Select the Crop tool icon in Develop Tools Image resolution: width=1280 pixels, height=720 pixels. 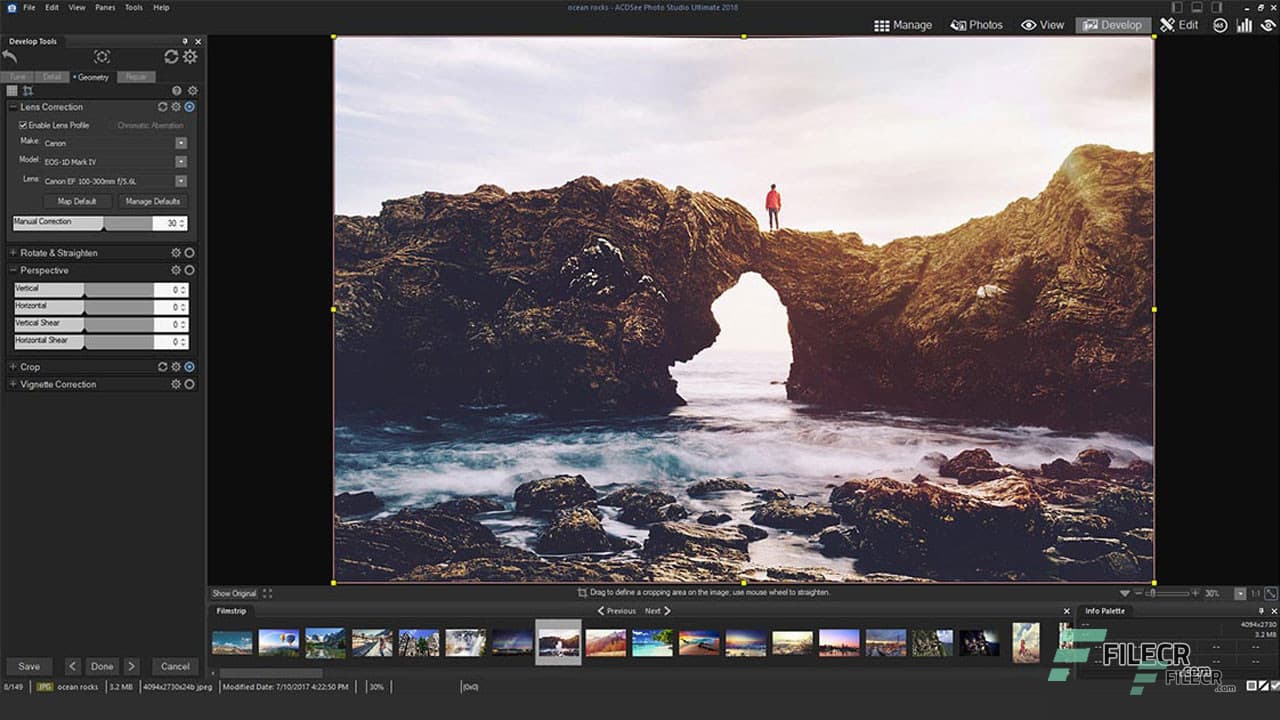coord(25,89)
